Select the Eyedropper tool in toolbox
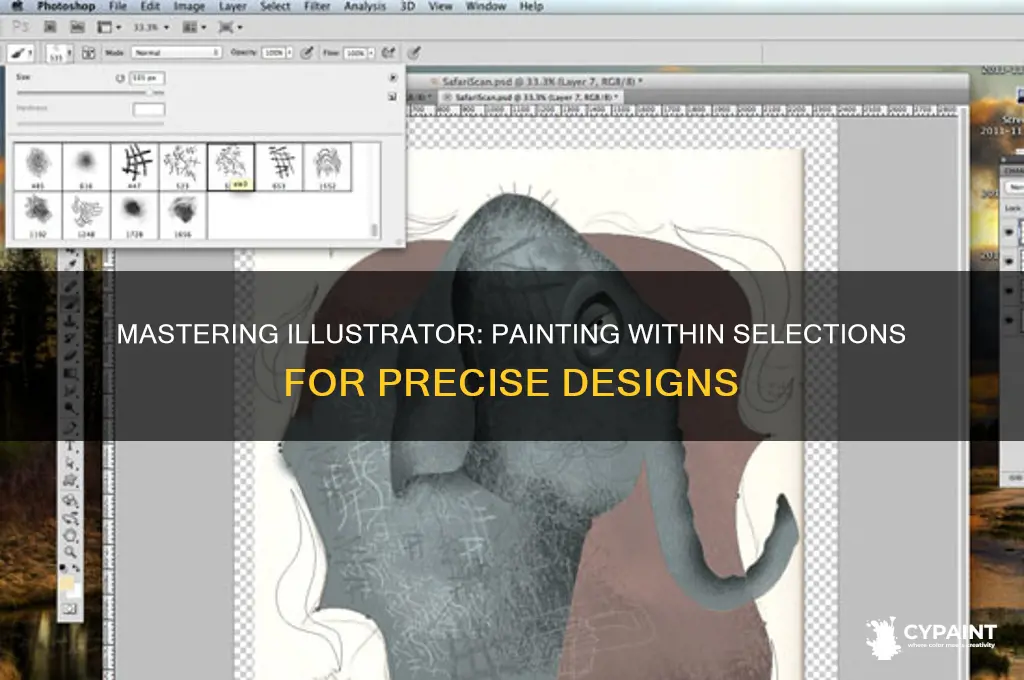This screenshot has height=680, width=1024. point(70,261)
